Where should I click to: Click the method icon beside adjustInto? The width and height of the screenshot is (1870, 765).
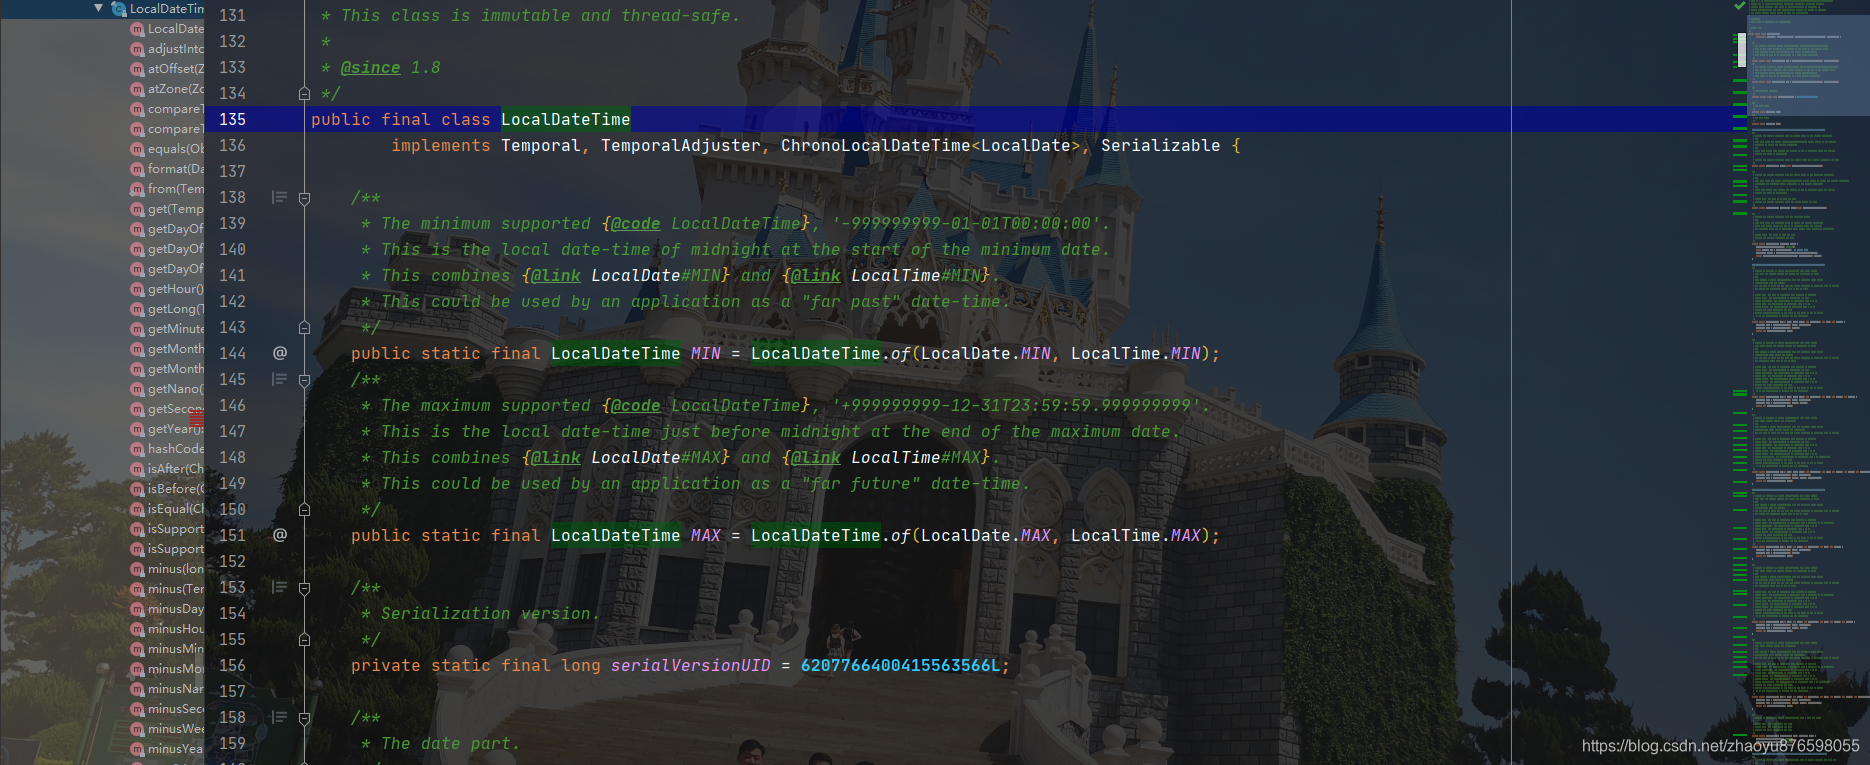click(138, 49)
